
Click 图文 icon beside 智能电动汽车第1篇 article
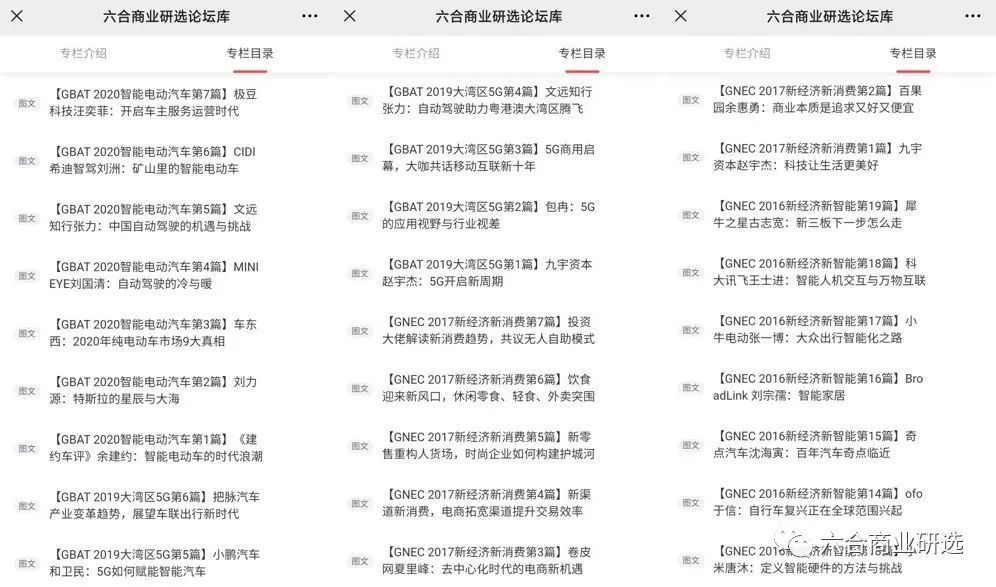(x=27, y=449)
